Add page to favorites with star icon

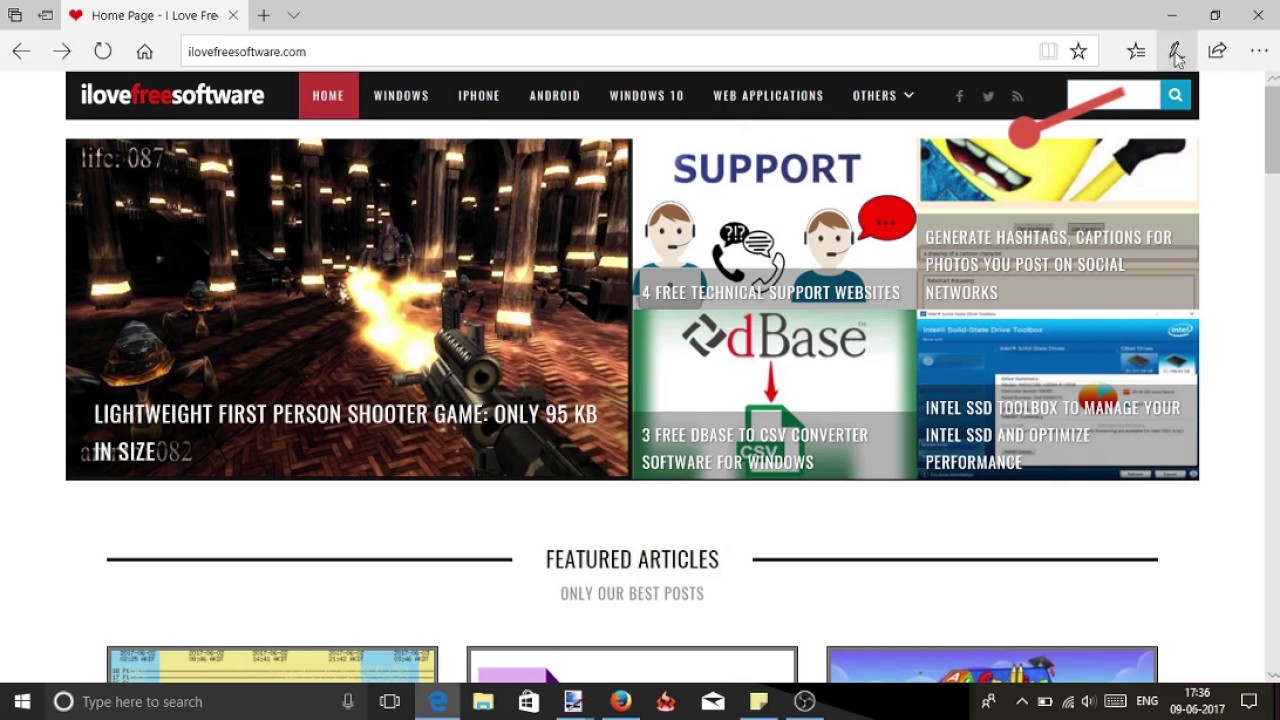pos(1078,51)
